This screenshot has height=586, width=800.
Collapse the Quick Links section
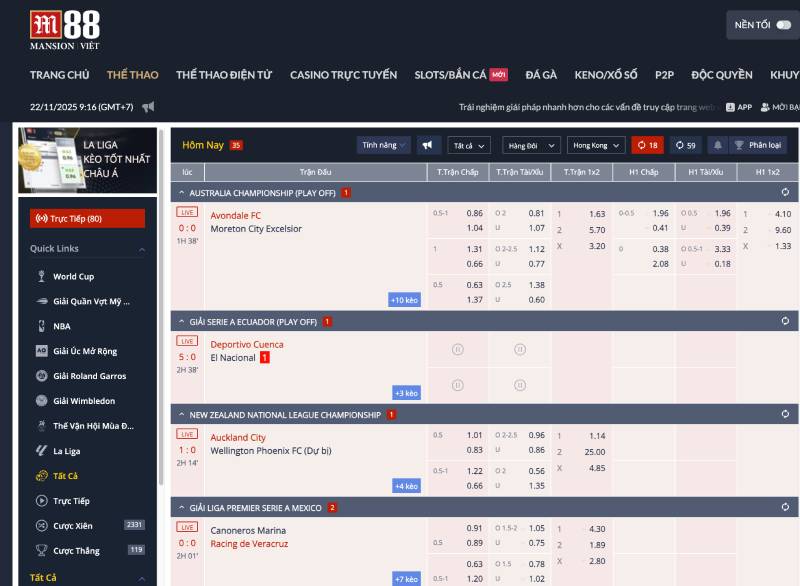coord(142,249)
